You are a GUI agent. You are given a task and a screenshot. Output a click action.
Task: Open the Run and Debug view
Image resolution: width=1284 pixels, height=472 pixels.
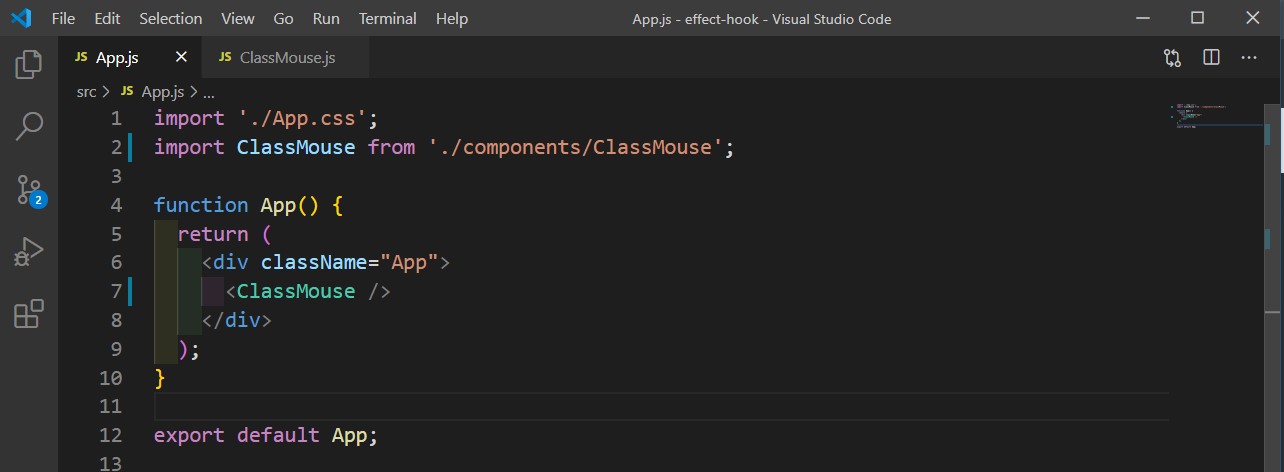tap(29, 252)
